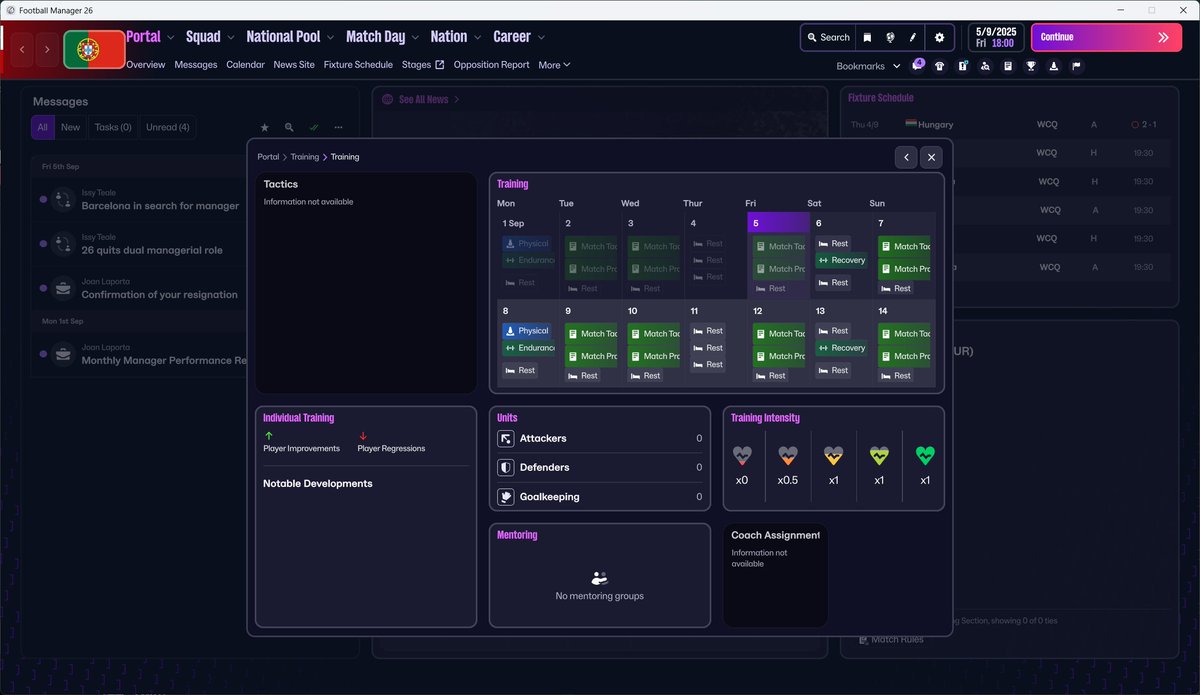1200x695 pixels.
Task: Open the Opposition Report tab
Action: click(x=492, y=65)
